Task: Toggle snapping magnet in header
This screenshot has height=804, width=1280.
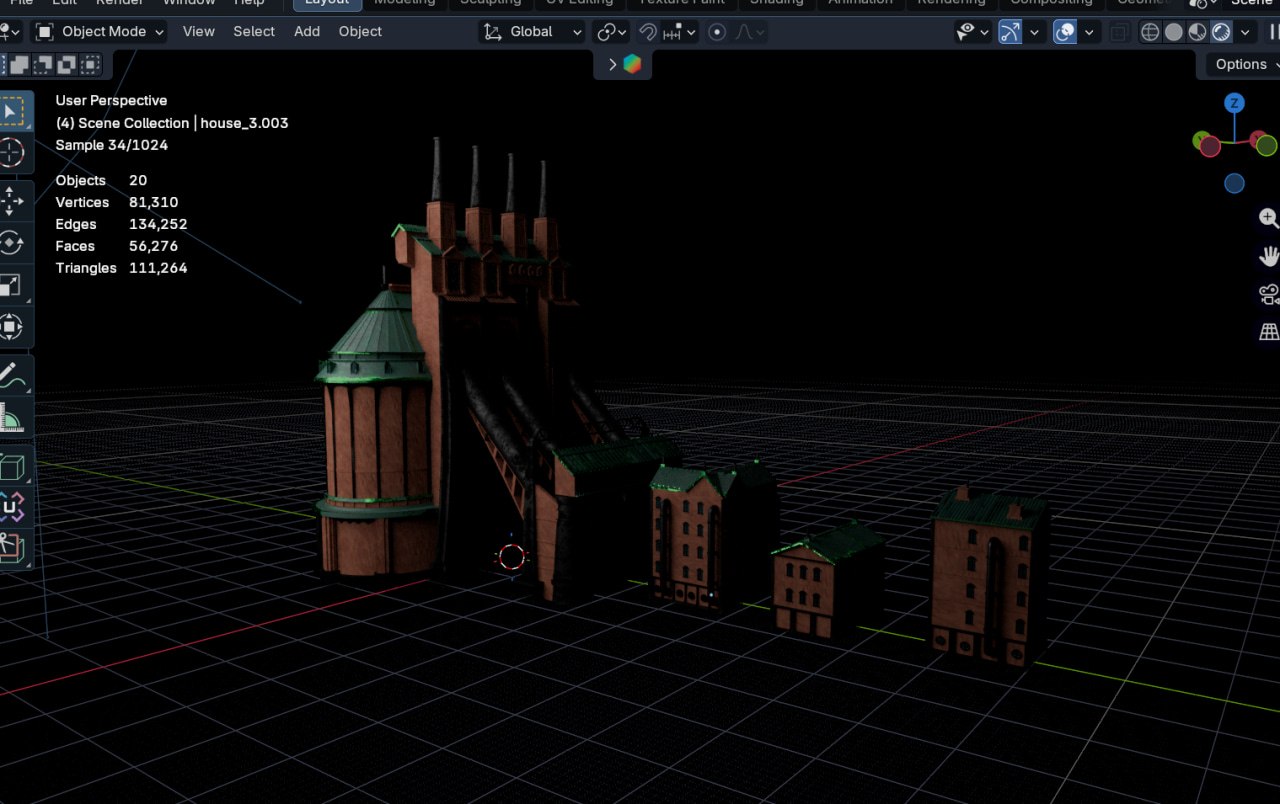Action: pos(648,32)
